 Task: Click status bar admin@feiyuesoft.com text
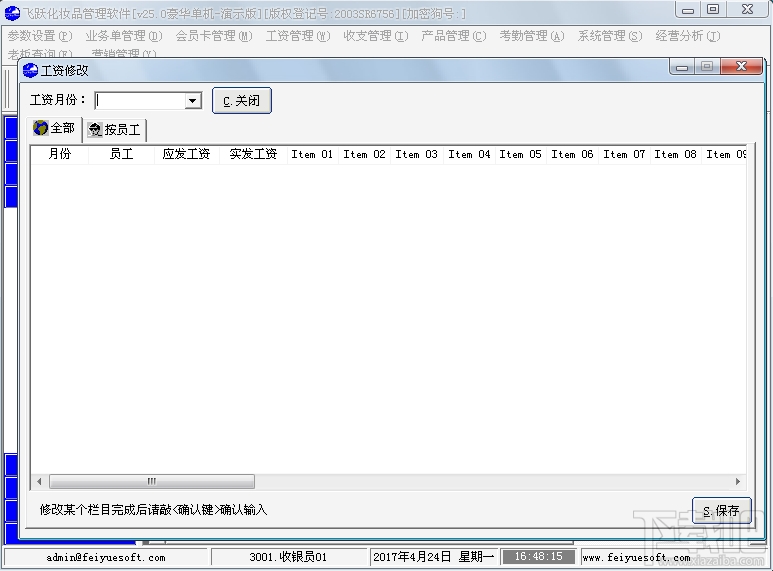tap(106, 558)
